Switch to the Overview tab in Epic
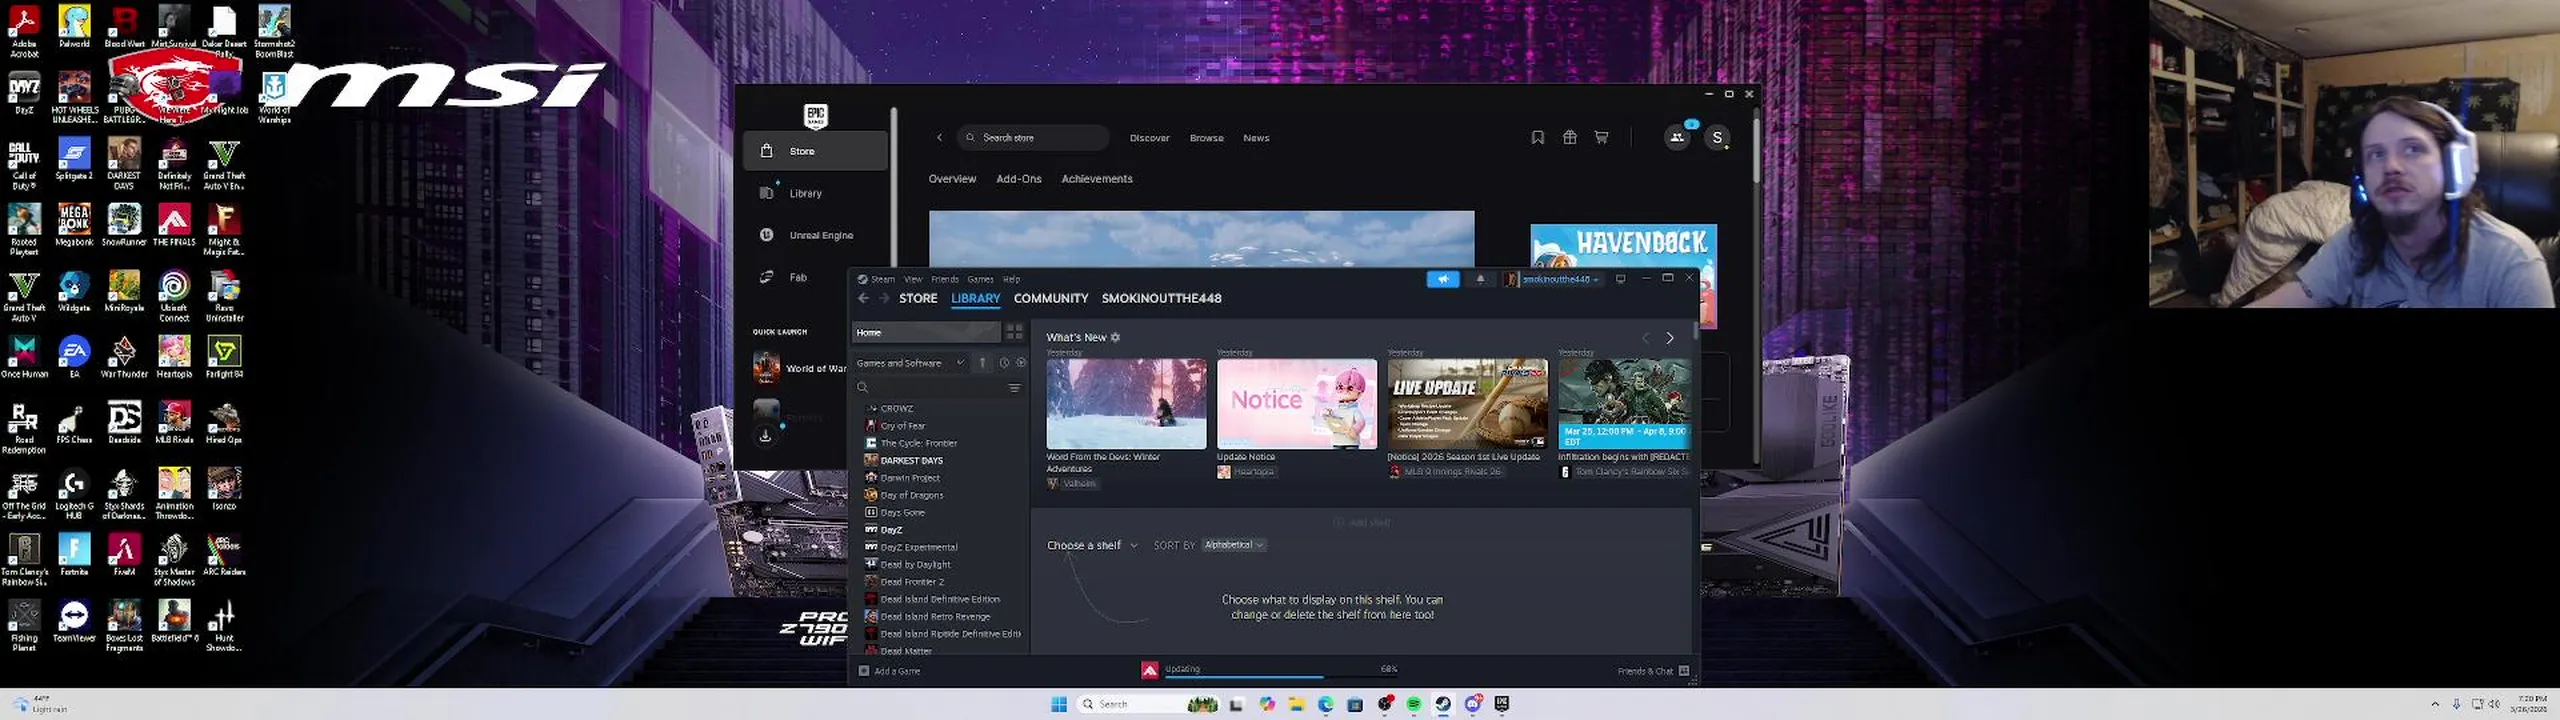The height and width of the screenshot is (720, 2560). tap(952, 179)
